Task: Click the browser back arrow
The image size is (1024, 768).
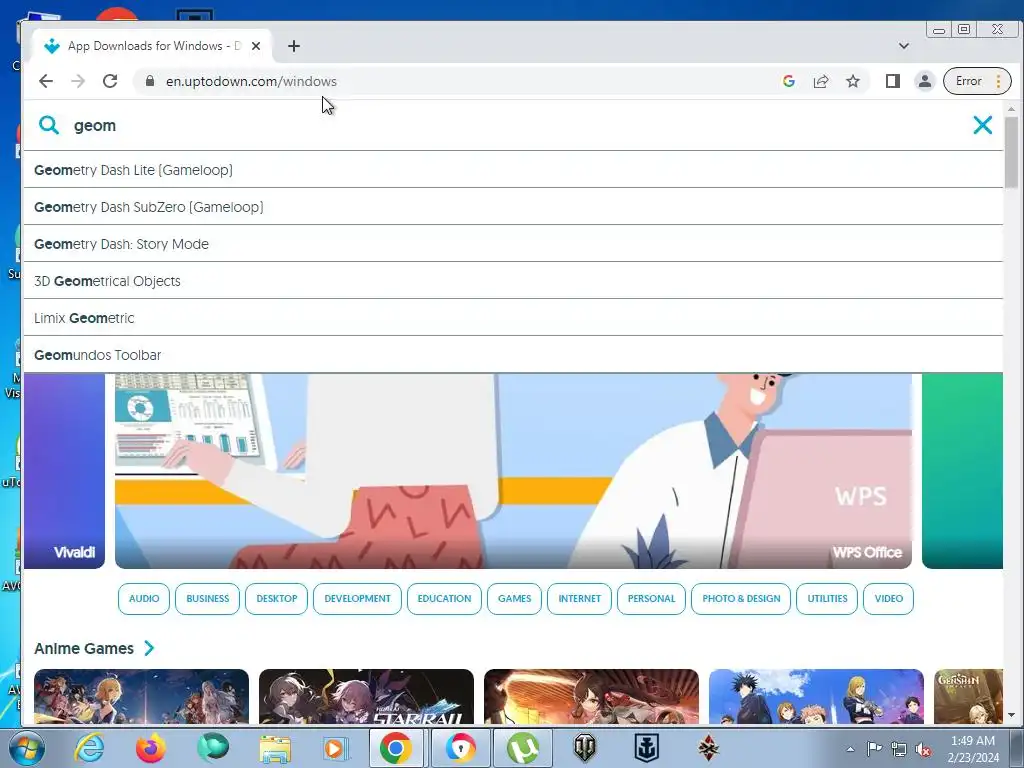Action: (46, 81)
